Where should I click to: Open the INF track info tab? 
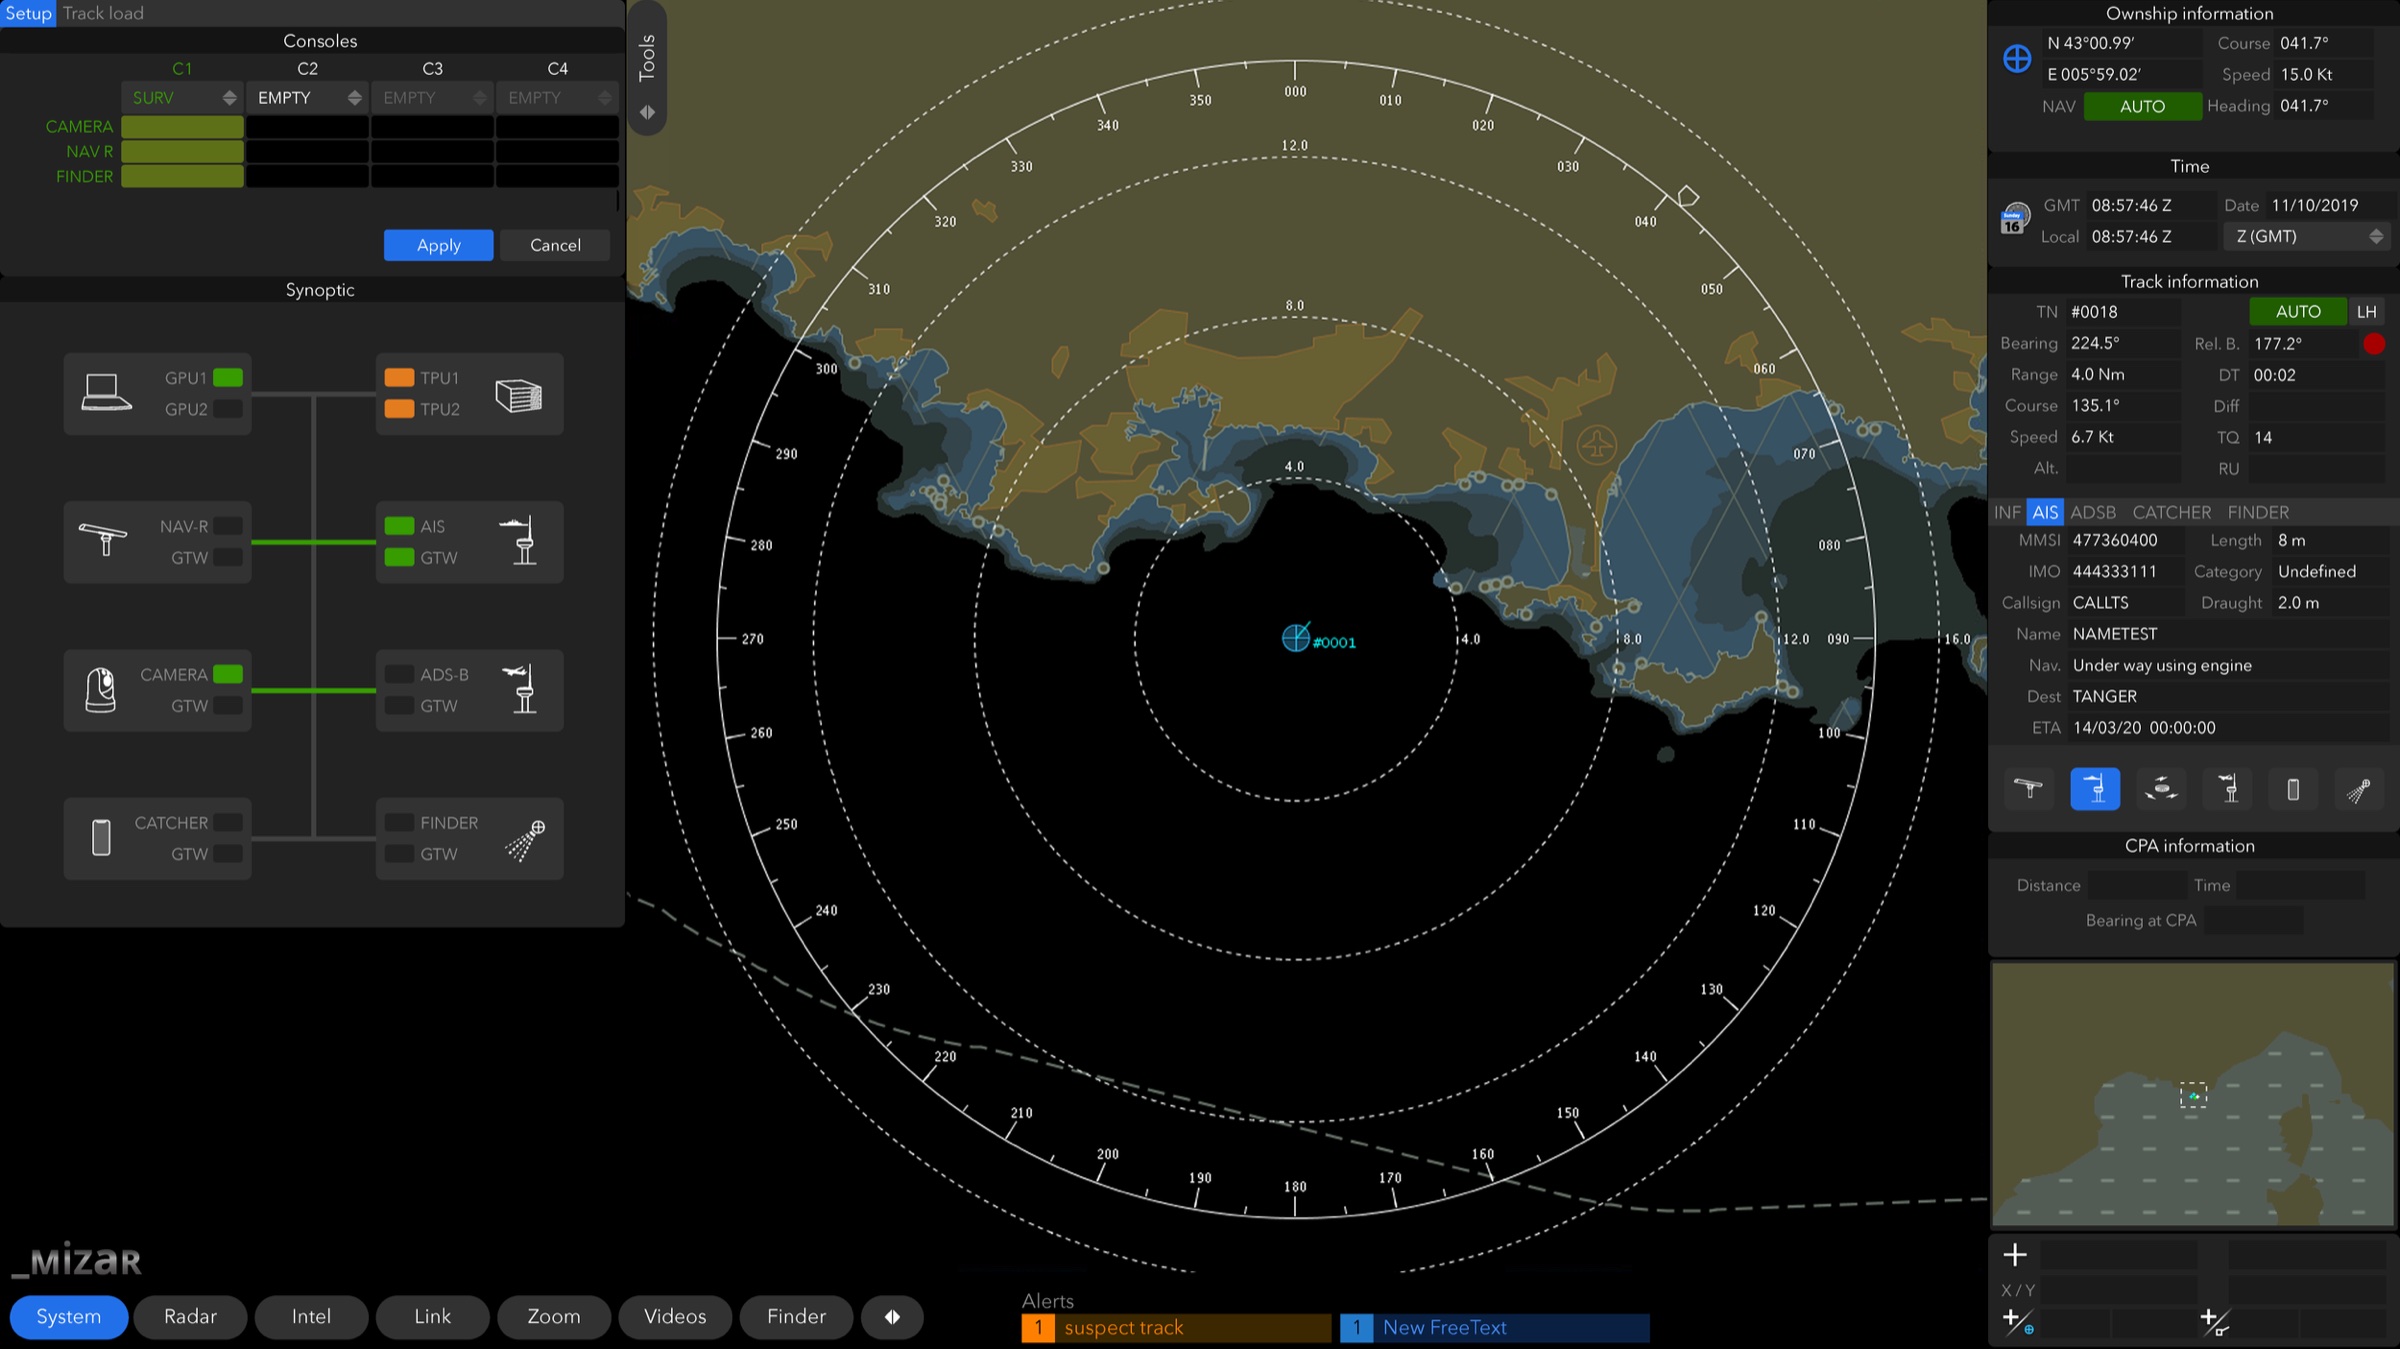point(2007,512)
